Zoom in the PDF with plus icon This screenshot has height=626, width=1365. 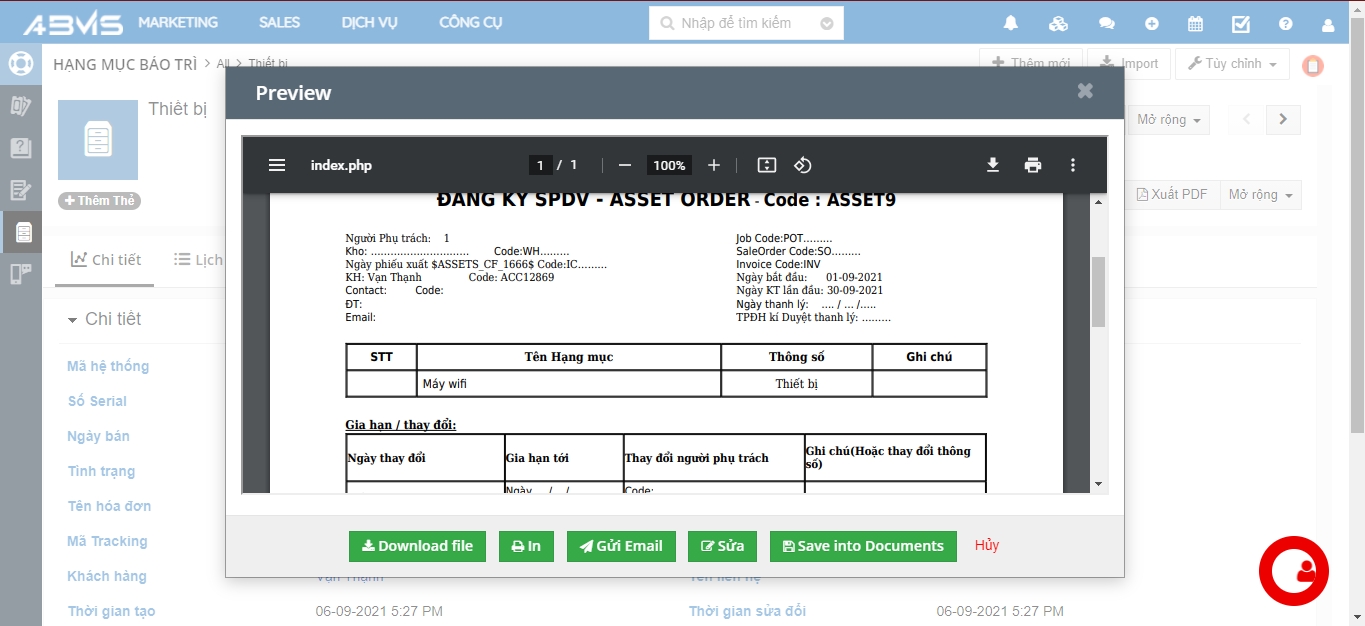[714, 165]
